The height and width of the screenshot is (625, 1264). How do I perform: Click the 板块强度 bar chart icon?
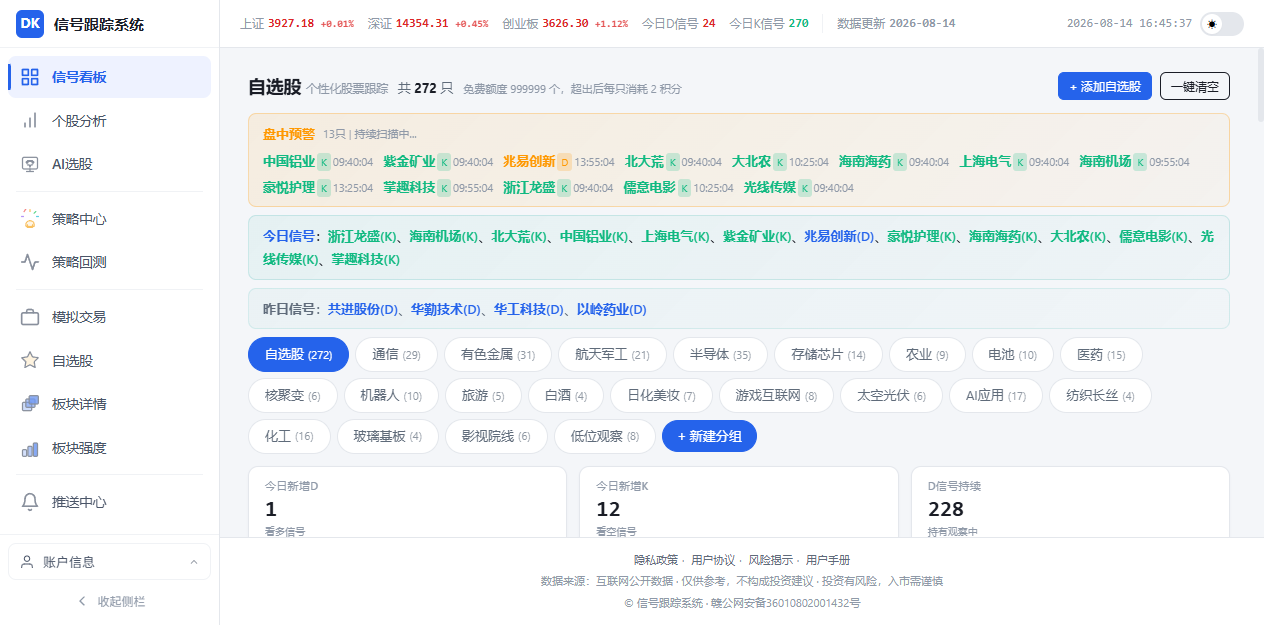coord(30,448)
